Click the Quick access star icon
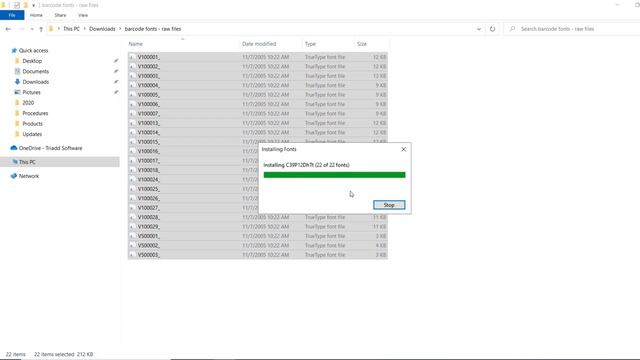Viewport: 640px width, 360px height. tap(14, 51)
